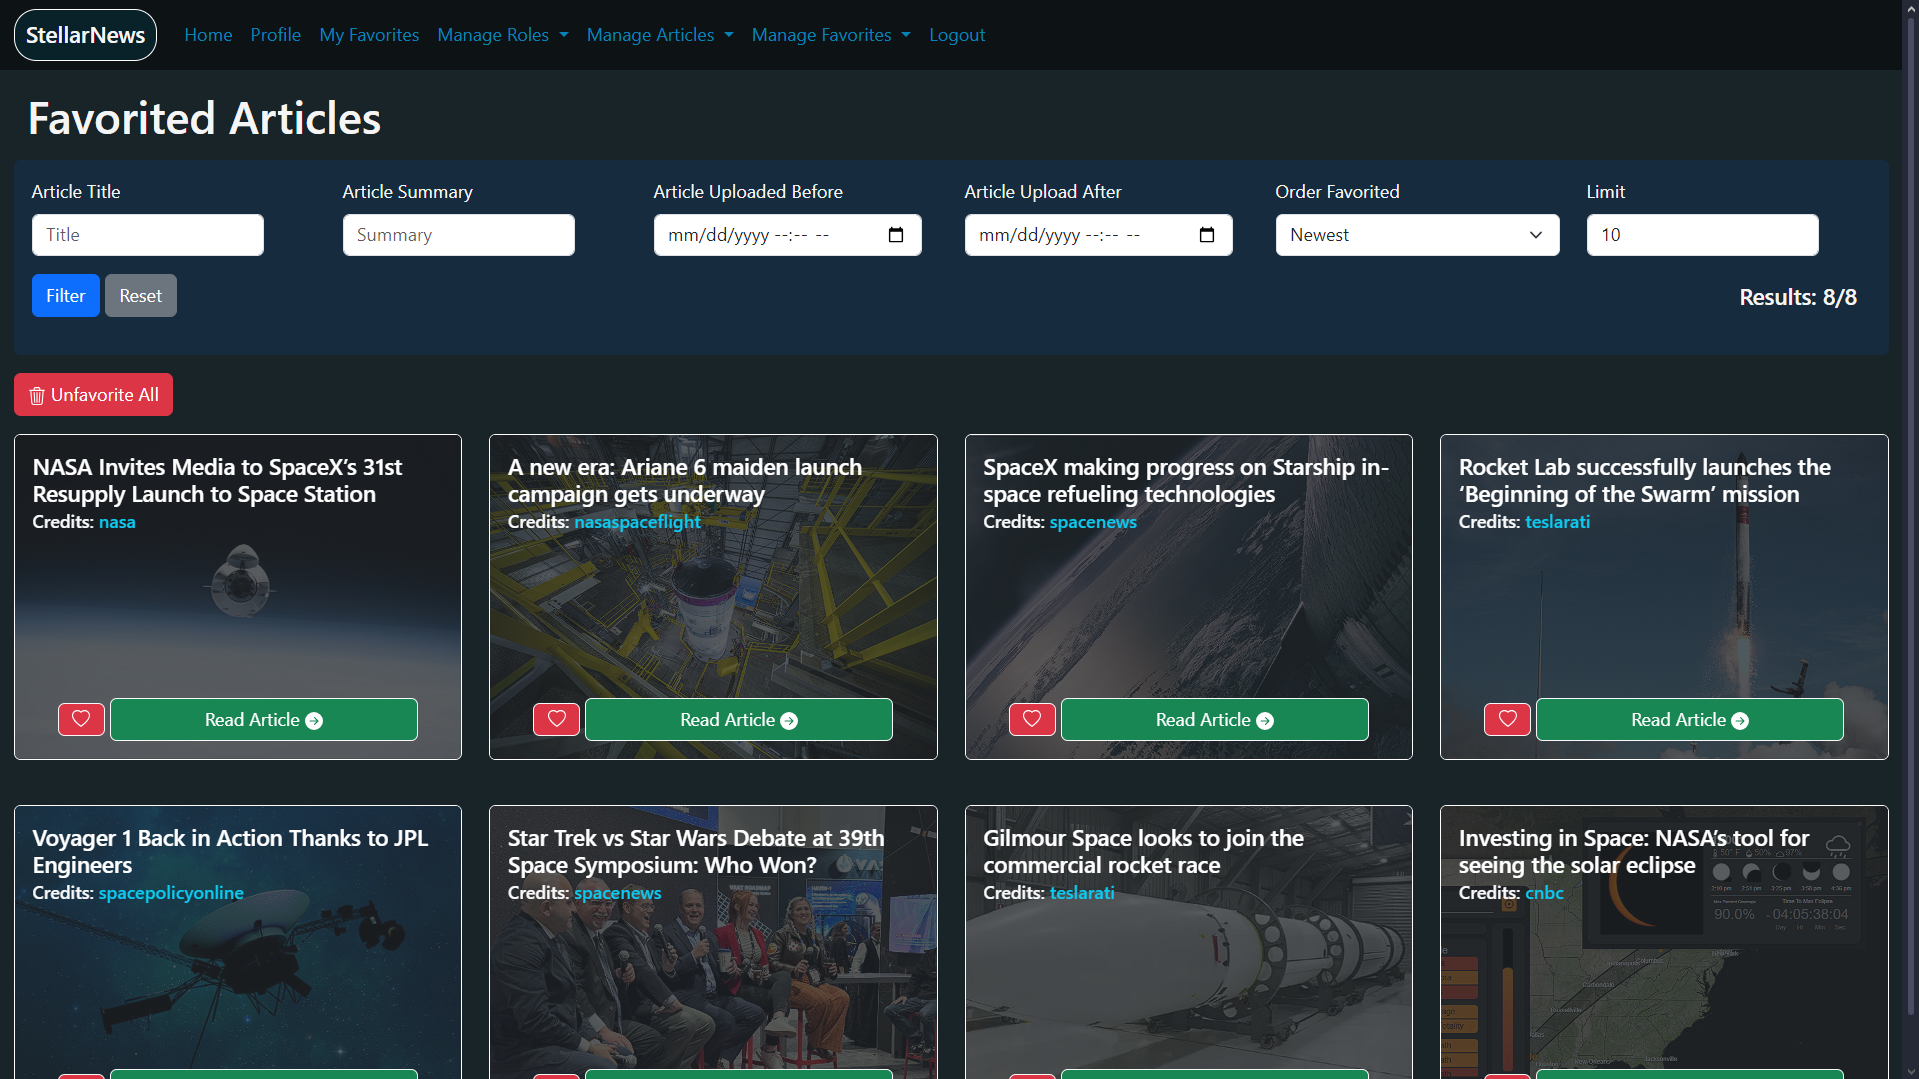Open the Order Favorited dropdown showing Newest
The image size is (1919, 1079).
click(x=1416, y=234)
